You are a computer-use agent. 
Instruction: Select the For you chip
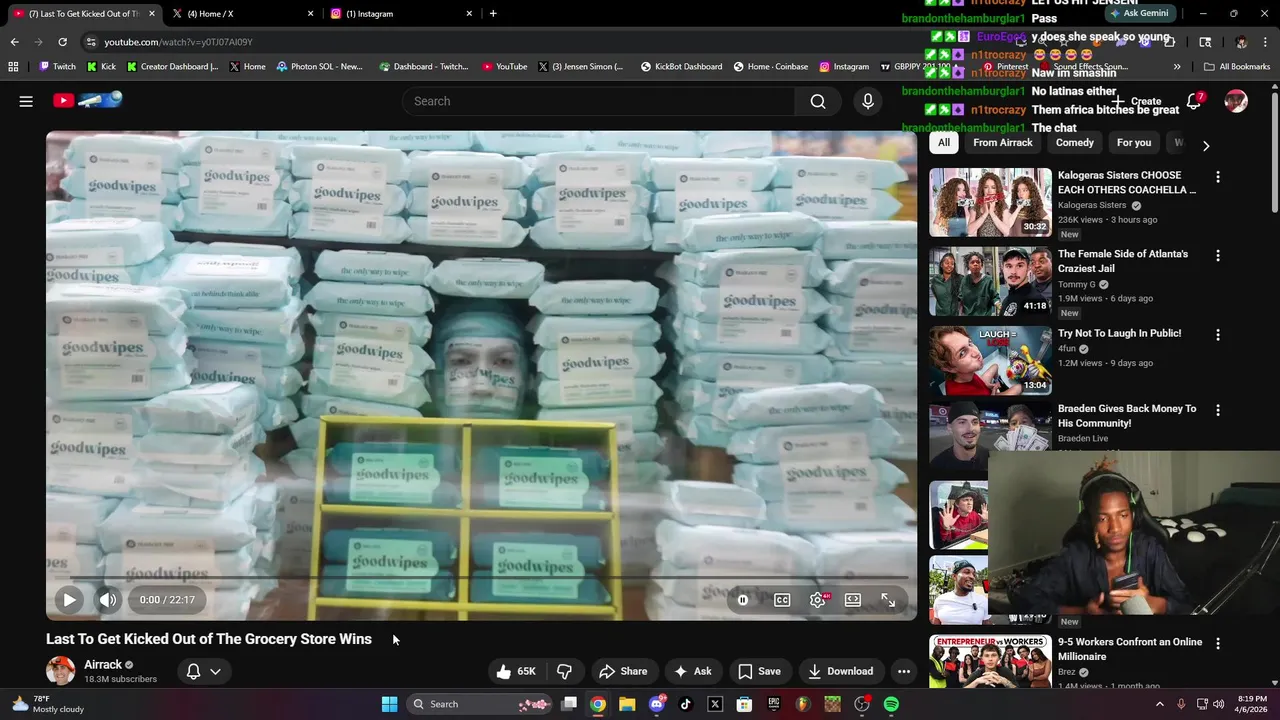click(1134, 143)
